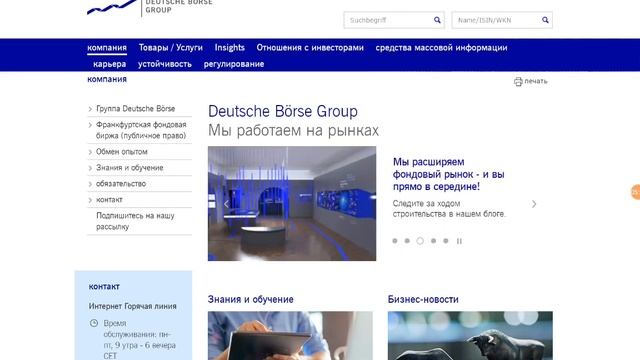
Task: Open регулирование menu item
Action: click(x=234, y=64)
